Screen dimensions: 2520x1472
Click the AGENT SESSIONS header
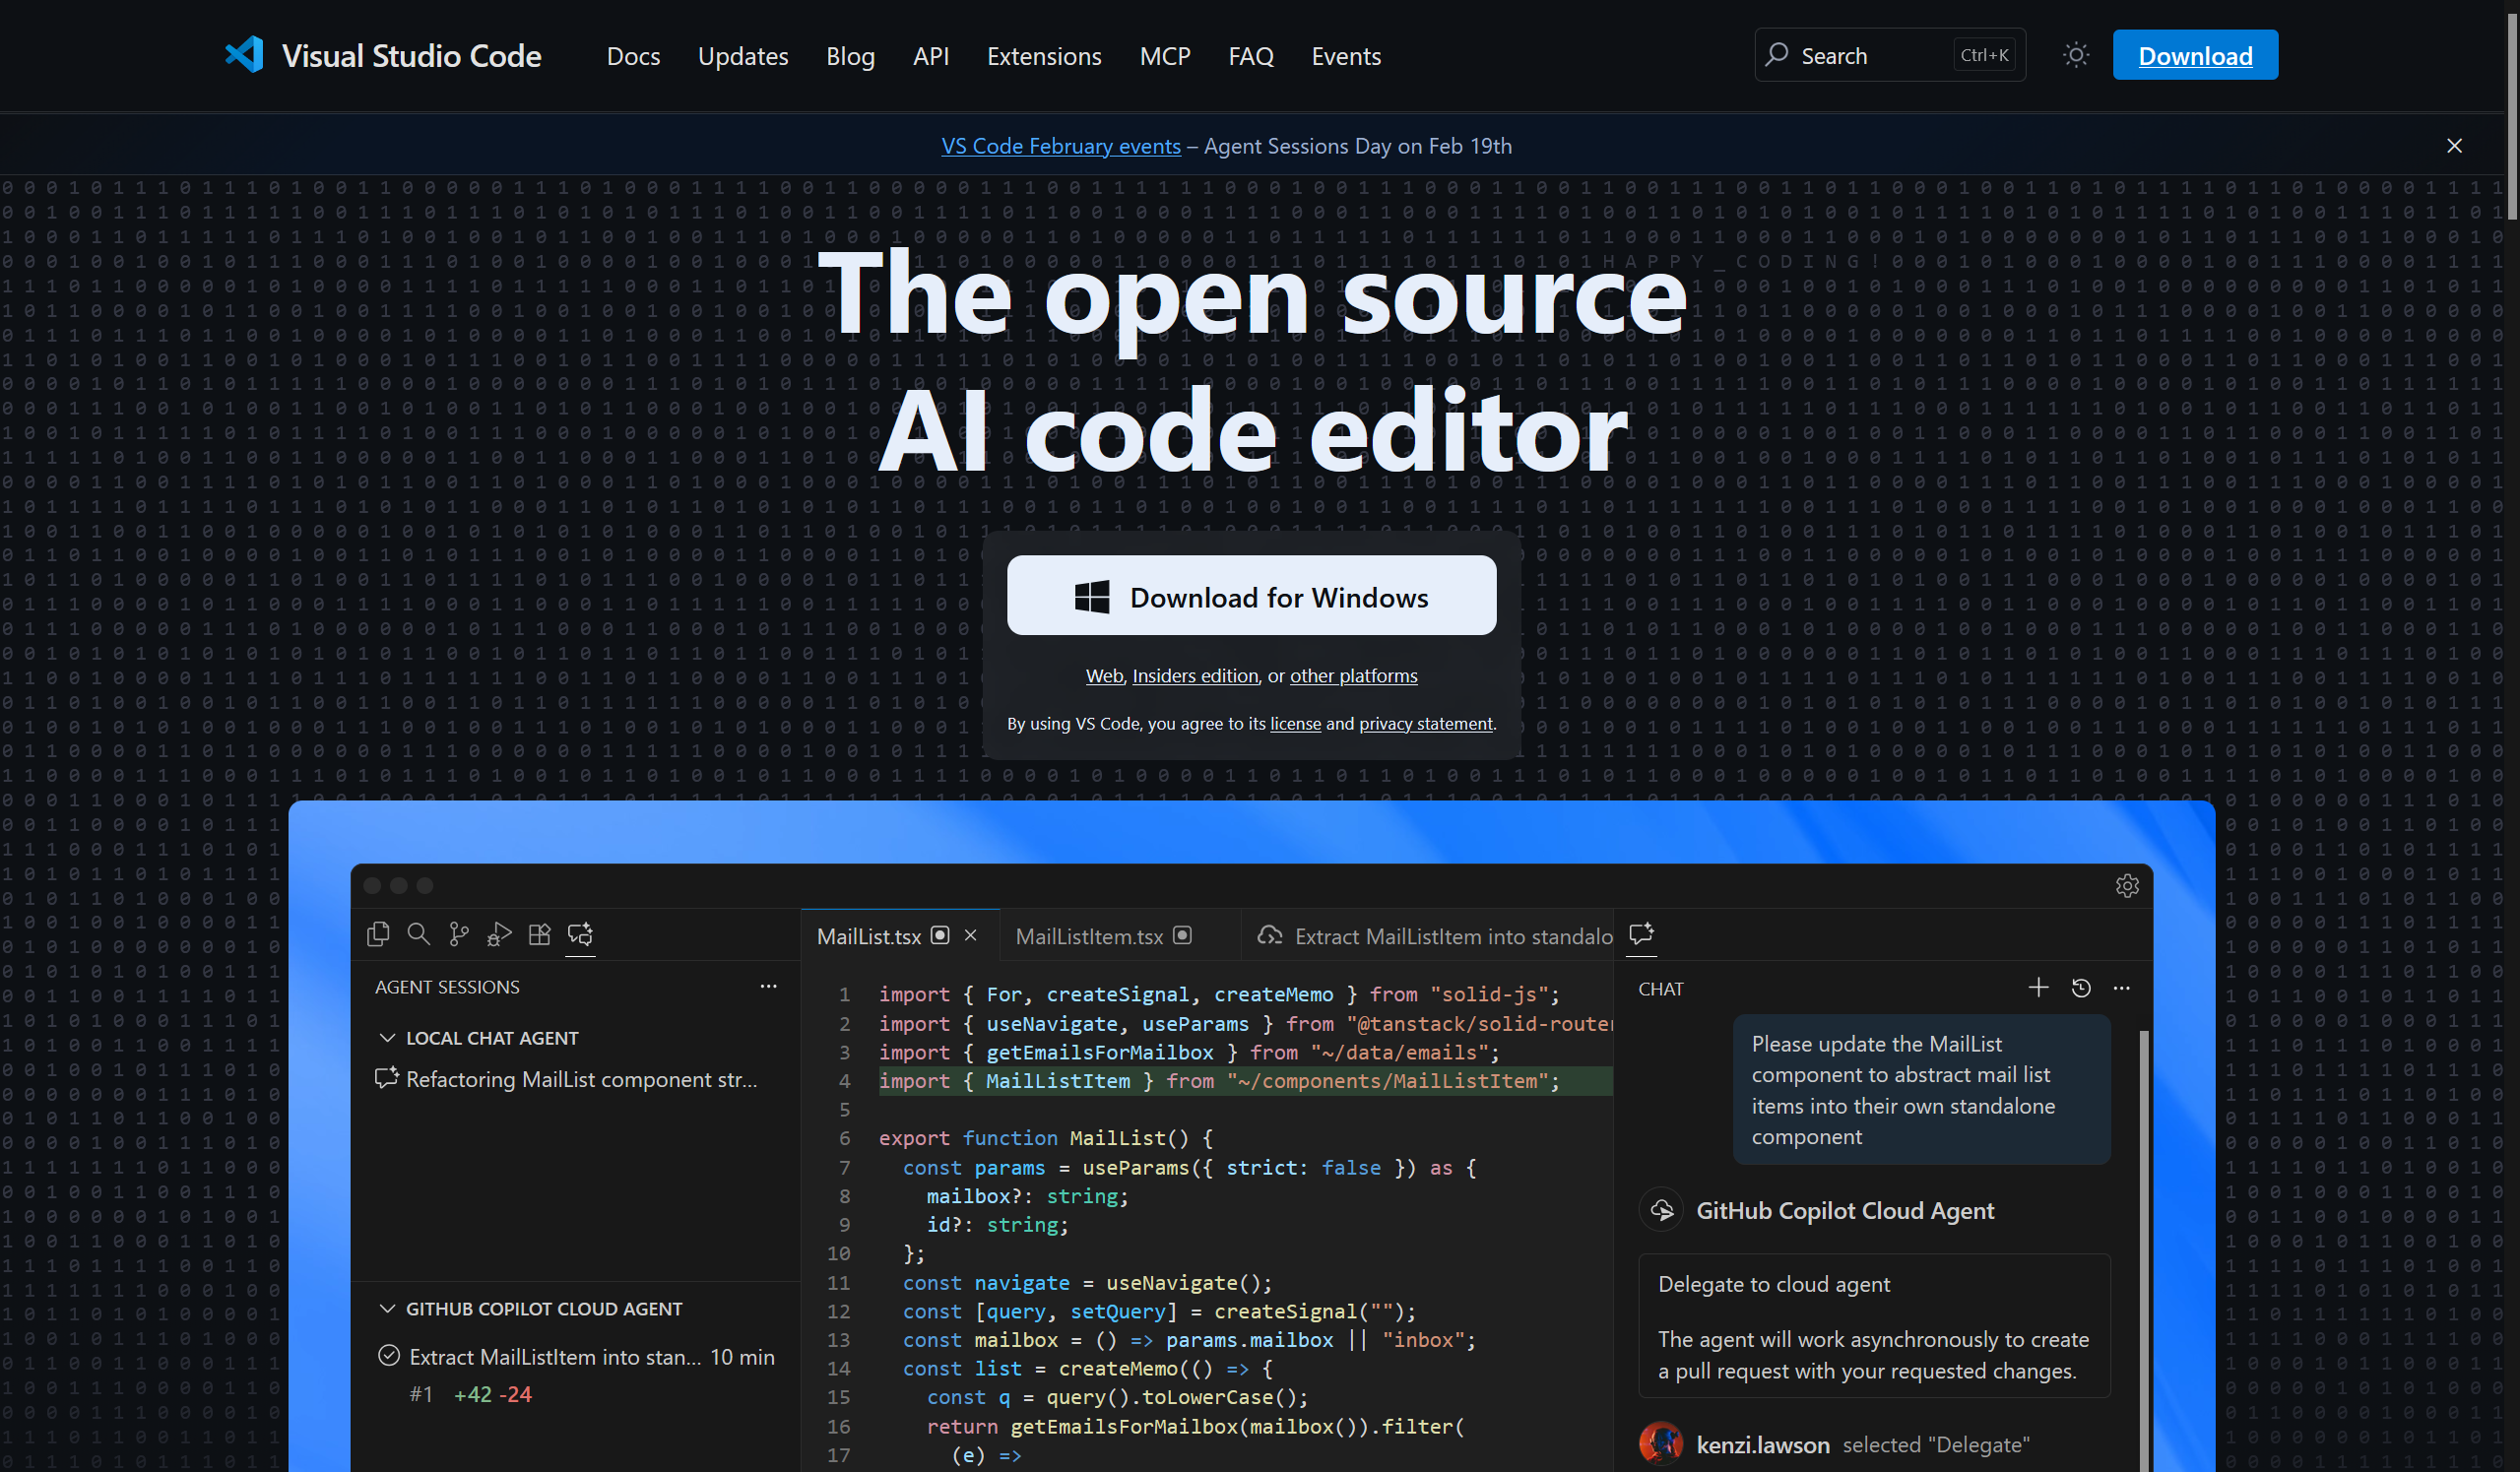click(447, 987)
